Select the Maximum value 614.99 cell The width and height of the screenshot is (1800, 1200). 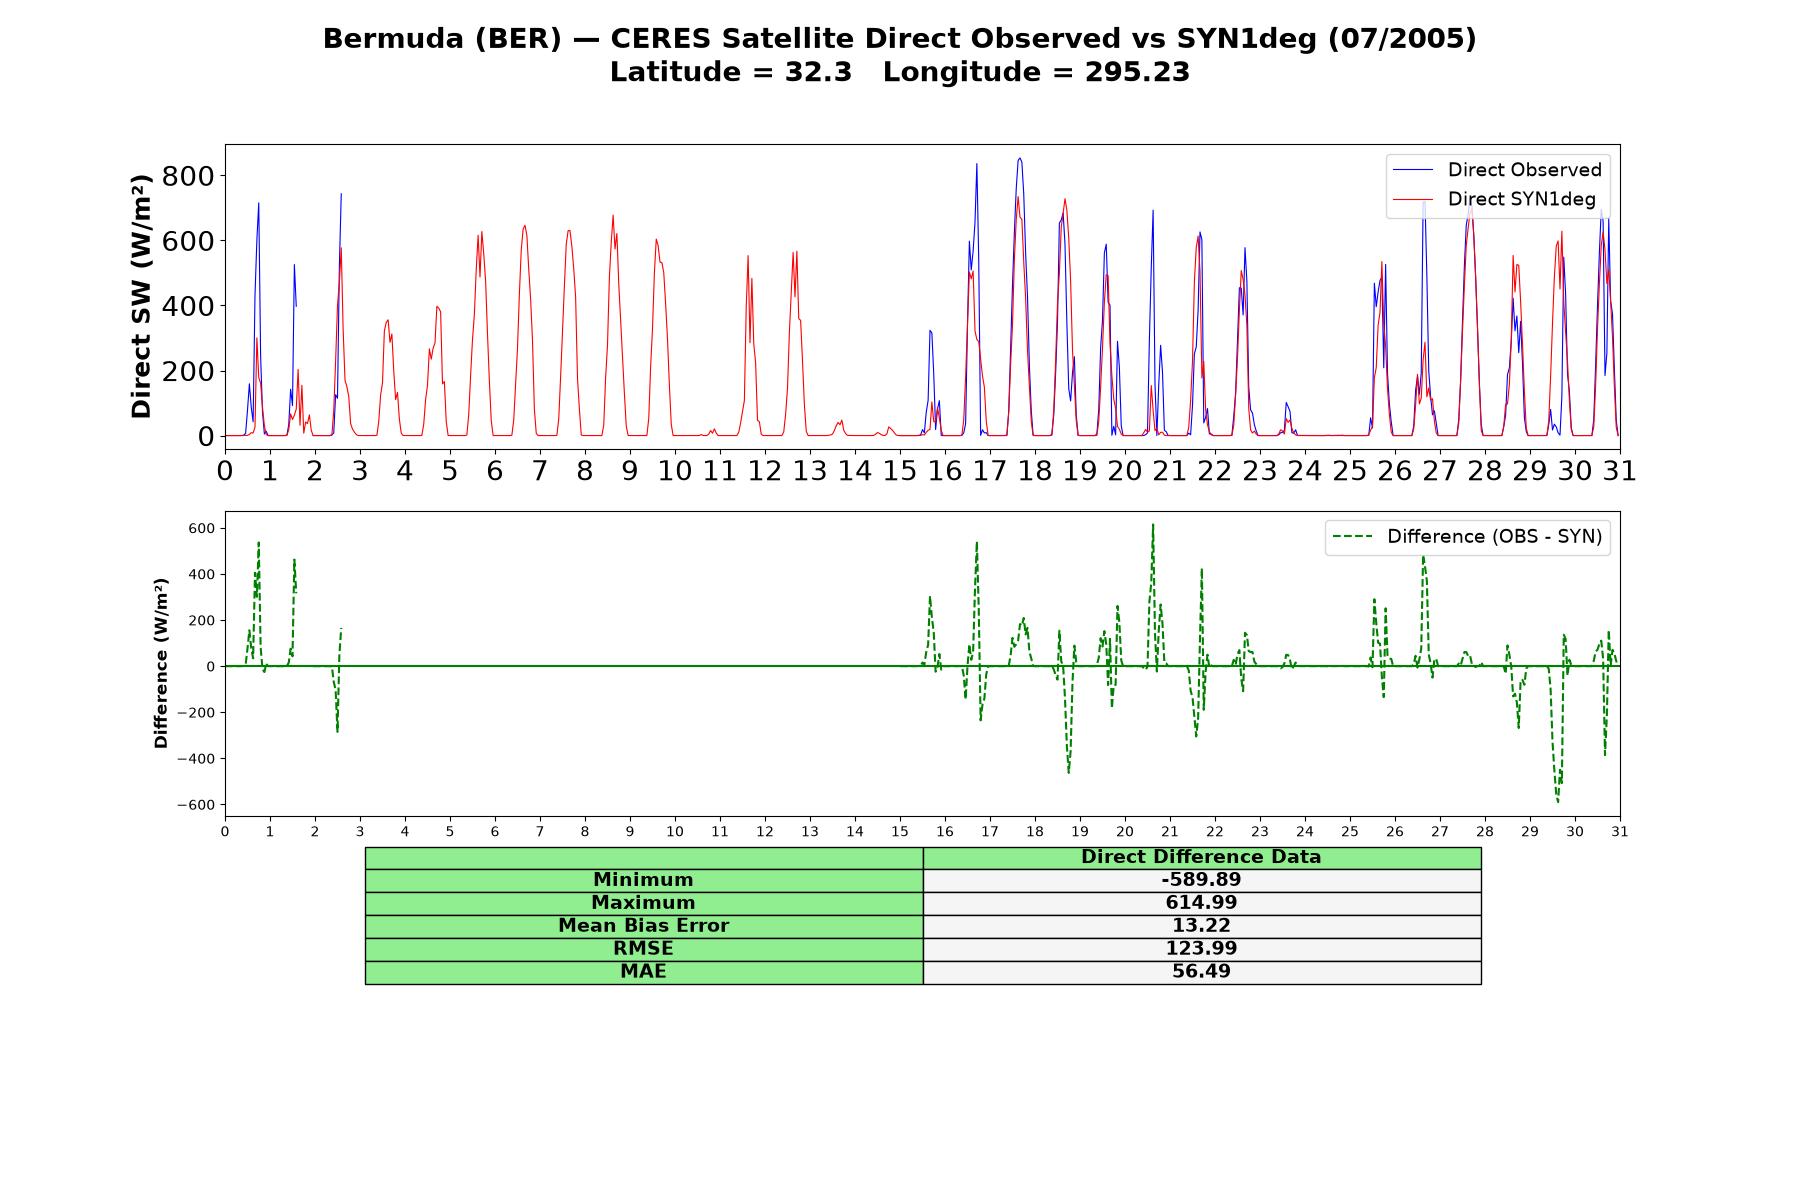(1201, 903)
